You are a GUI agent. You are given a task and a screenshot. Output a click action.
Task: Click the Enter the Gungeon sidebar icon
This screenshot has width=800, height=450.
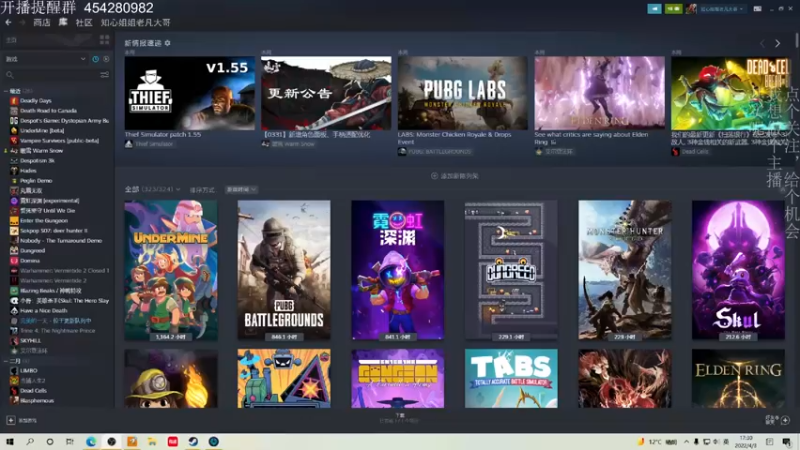tap(14, 221)
